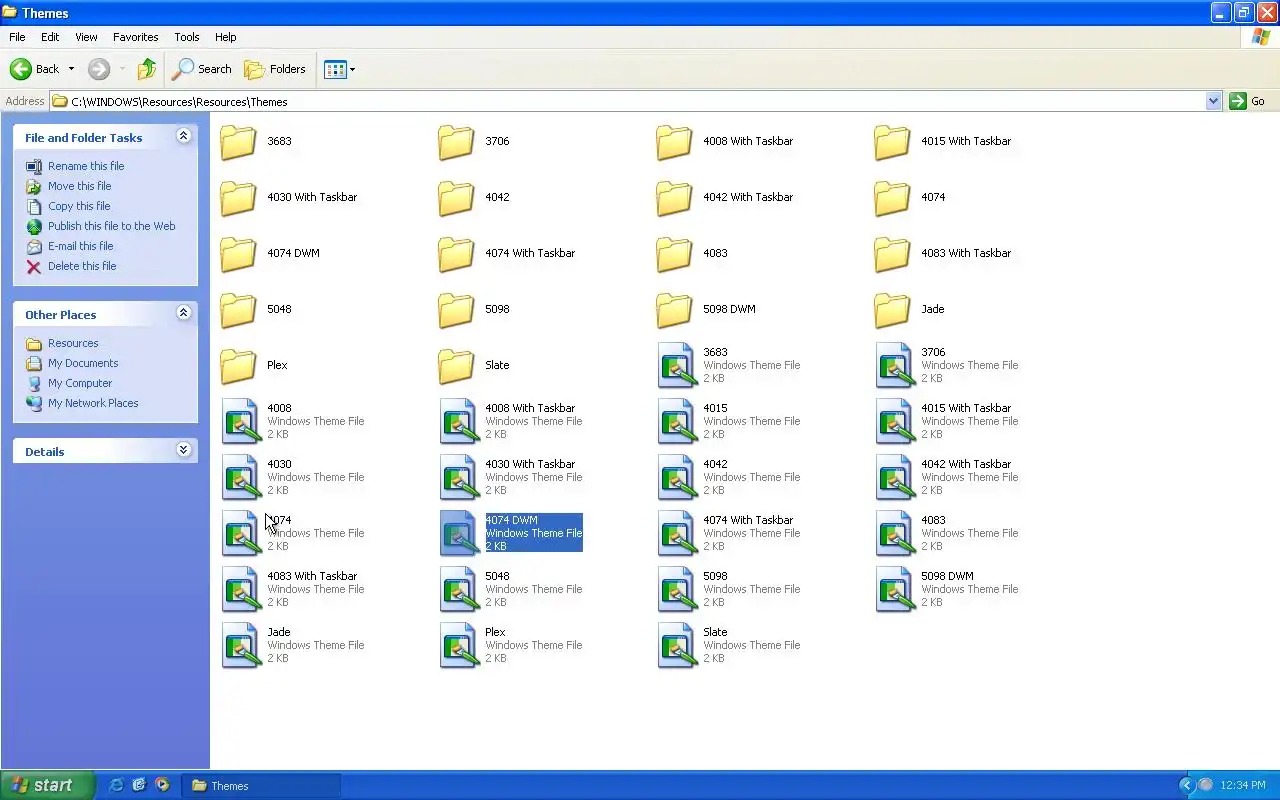Select the 4074 DWM folder icon

(238, 253)
